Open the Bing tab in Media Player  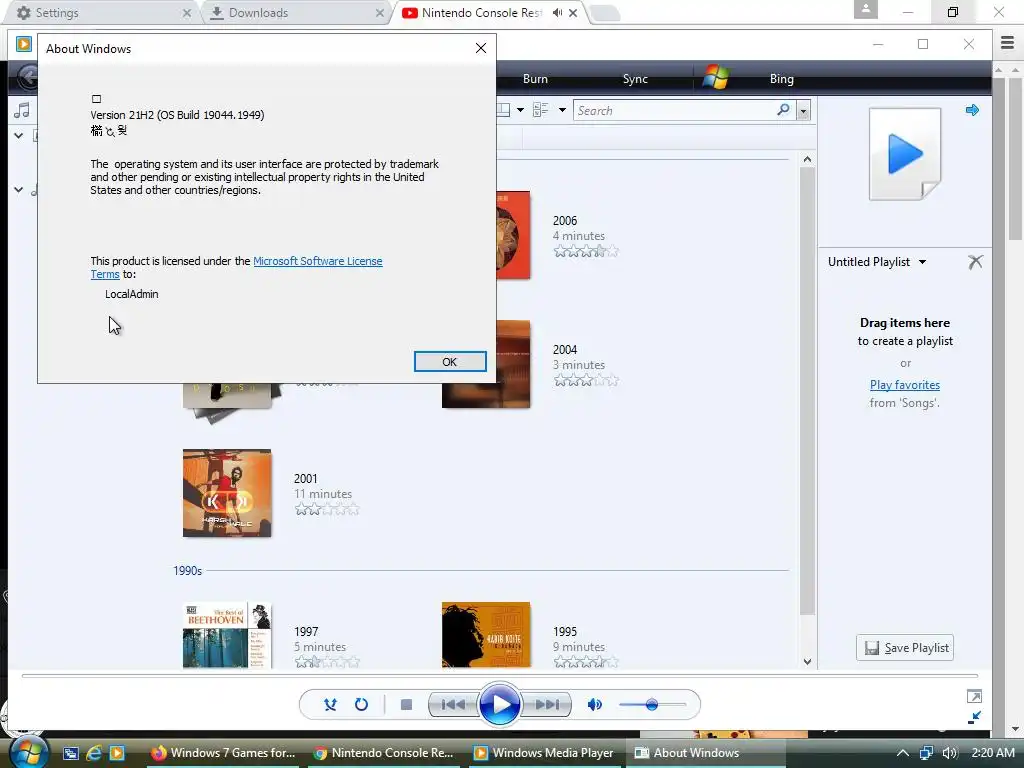click(782, 79)
